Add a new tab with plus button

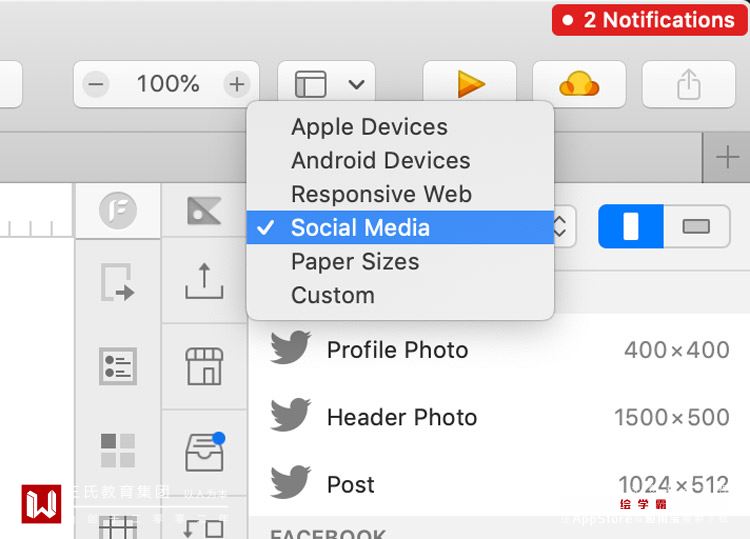click(728, 157)
